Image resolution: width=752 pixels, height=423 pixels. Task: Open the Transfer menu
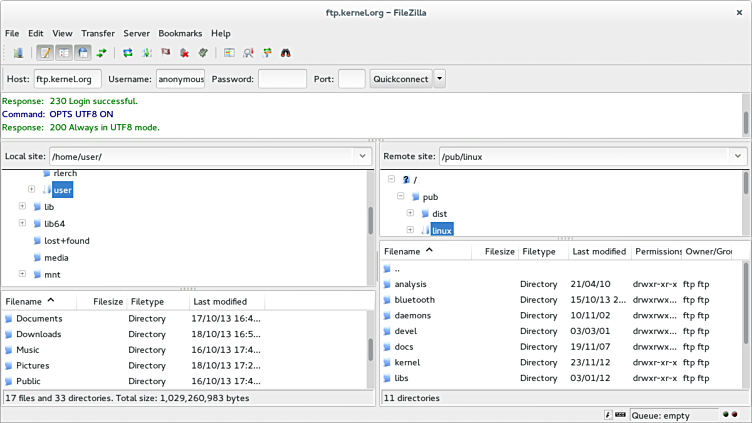pos(98,33)
